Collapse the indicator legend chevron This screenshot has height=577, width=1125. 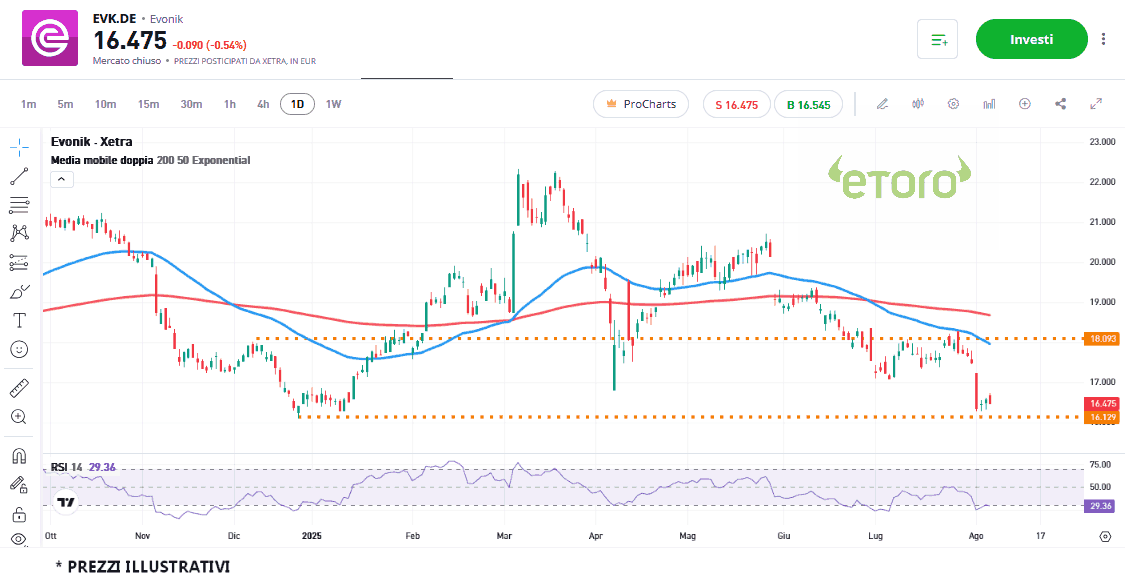click(x=61, y=179)
